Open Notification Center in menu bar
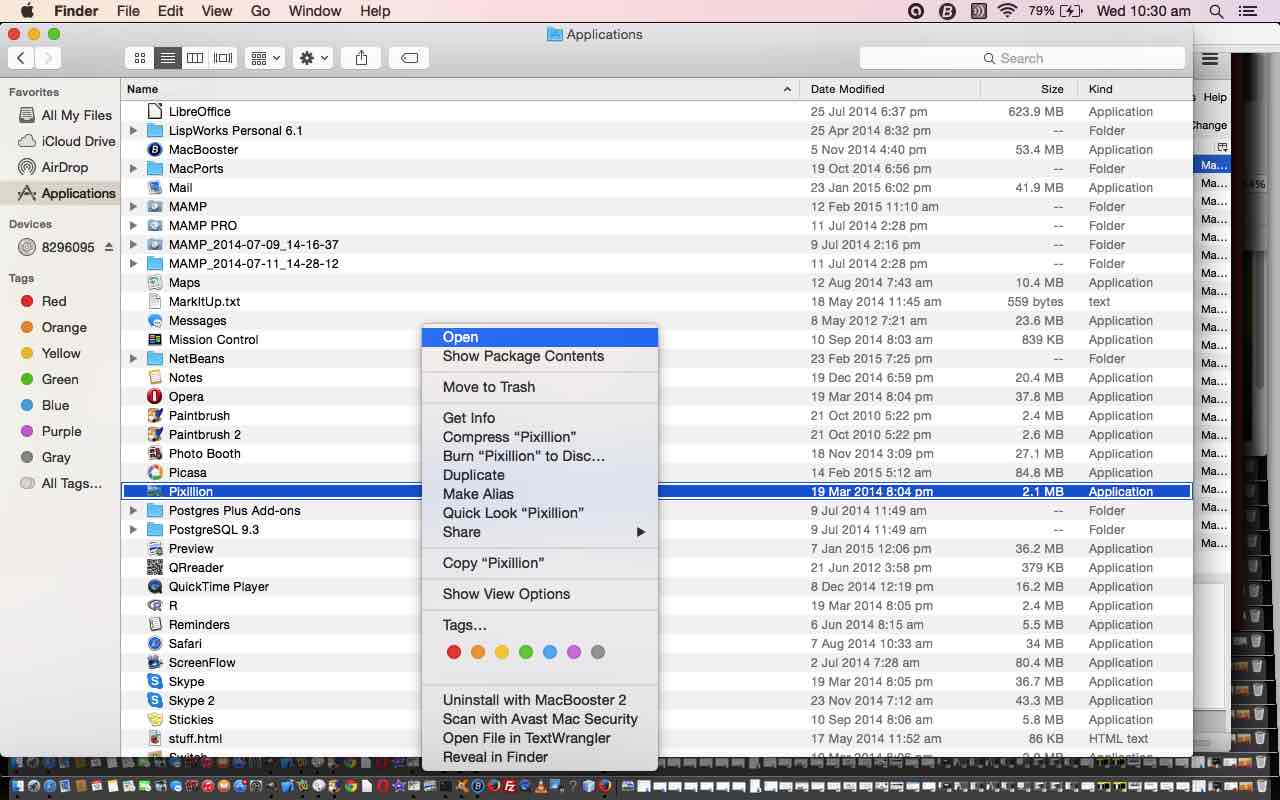Screen dimensions: 1280x800 tap(1247, 11)
